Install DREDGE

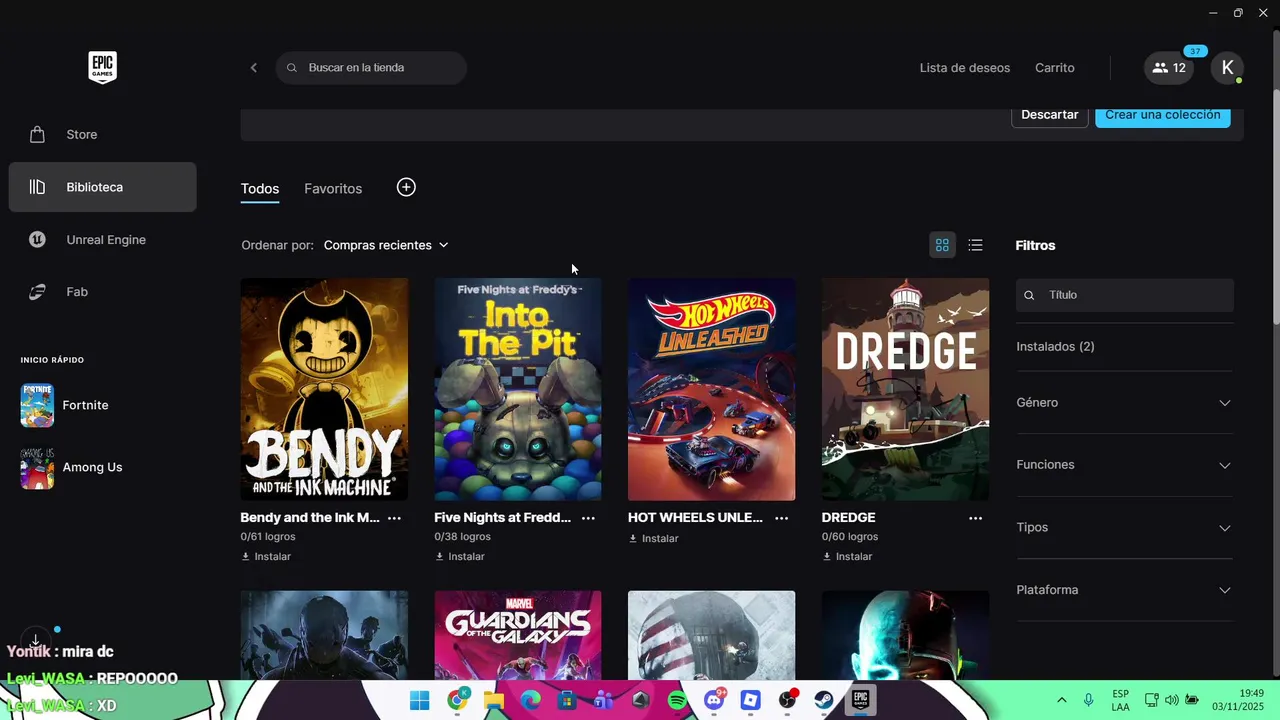tap(848, 557)
